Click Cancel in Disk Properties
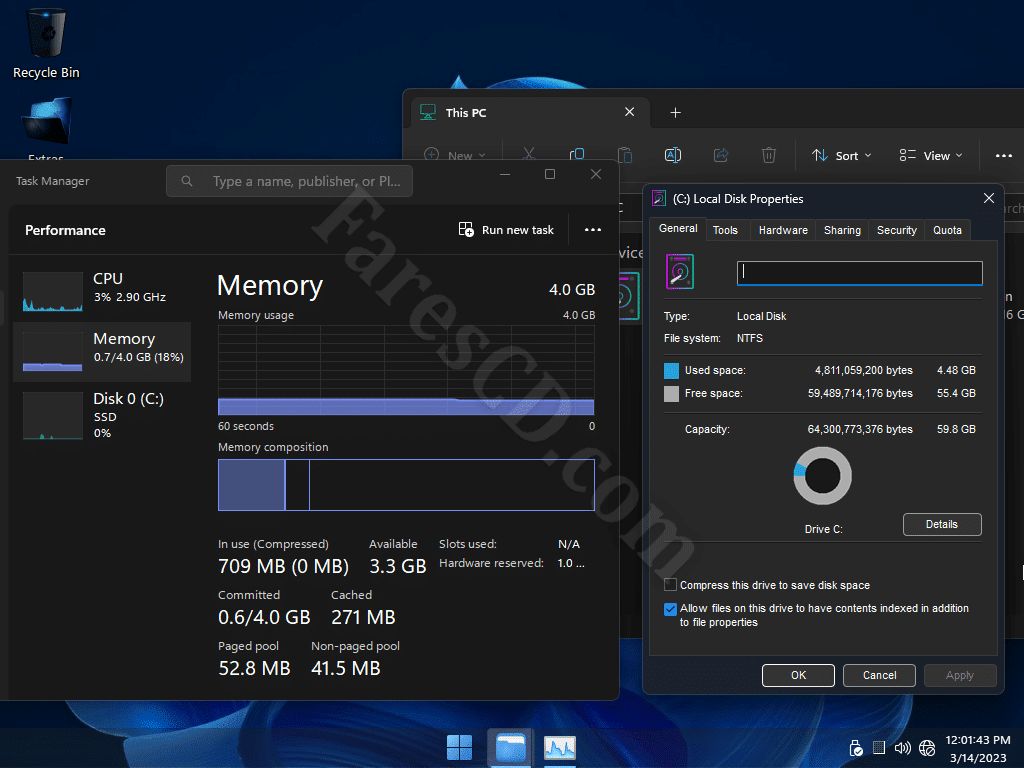Image resolution: width=1024 pixels, height=768 pixels. point(879,675)
